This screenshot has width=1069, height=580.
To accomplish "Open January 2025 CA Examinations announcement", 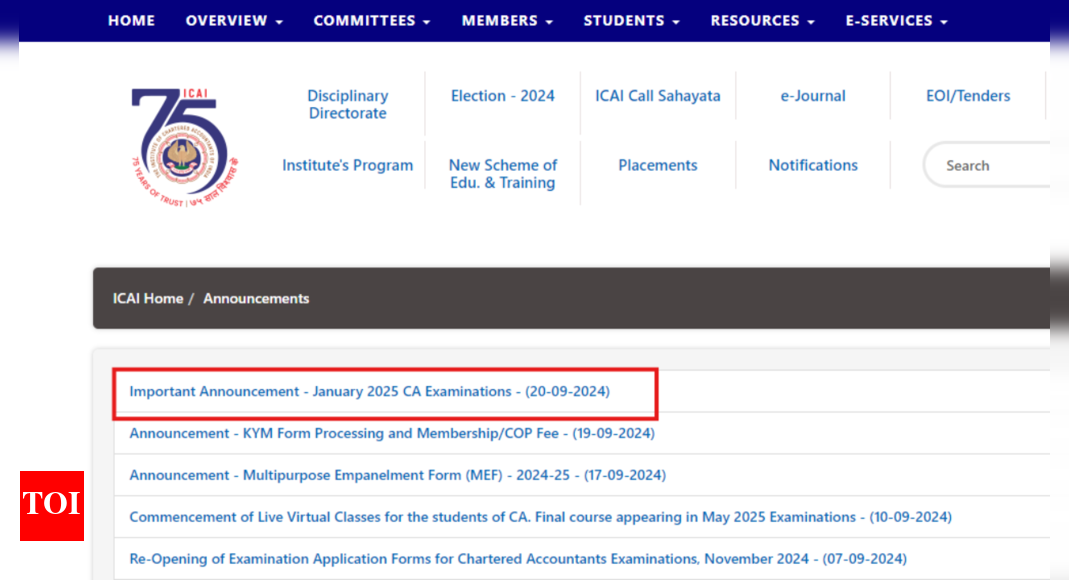I will point(370,391).
